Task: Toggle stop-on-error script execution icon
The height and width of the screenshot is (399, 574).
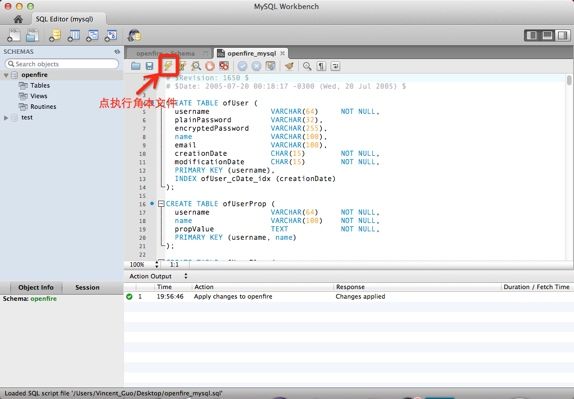Action: [x=224, y=66]
